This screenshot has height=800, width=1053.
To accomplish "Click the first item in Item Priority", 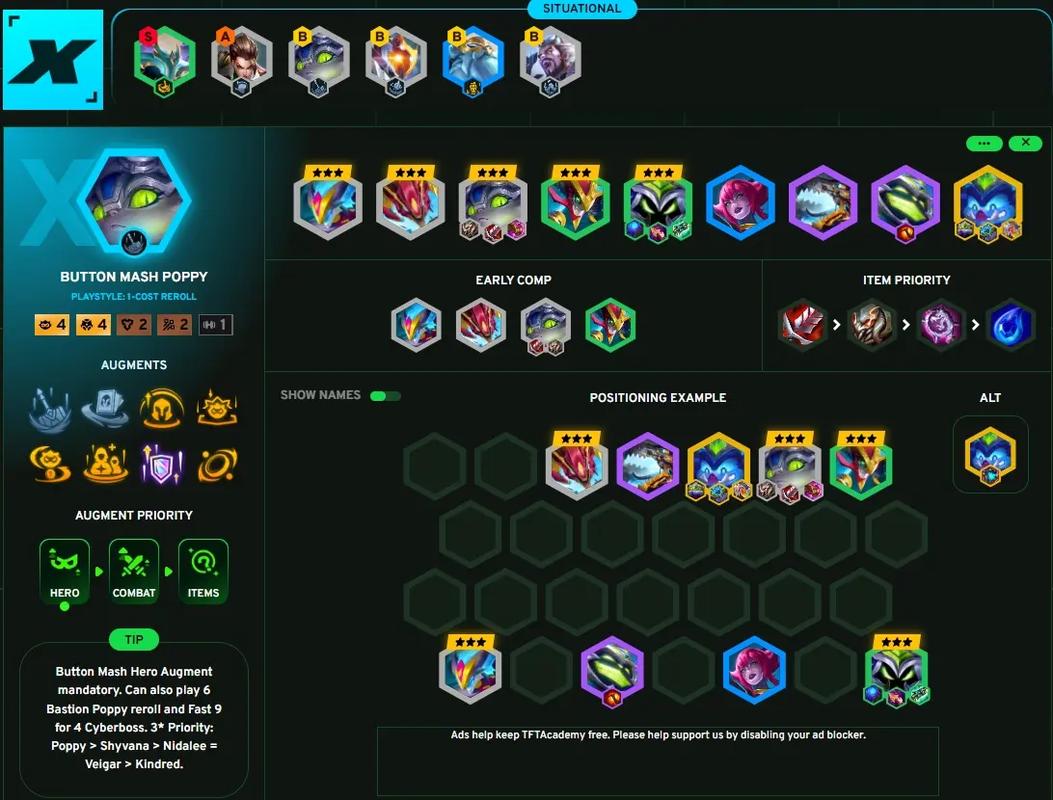I will (x=802, y=324).
